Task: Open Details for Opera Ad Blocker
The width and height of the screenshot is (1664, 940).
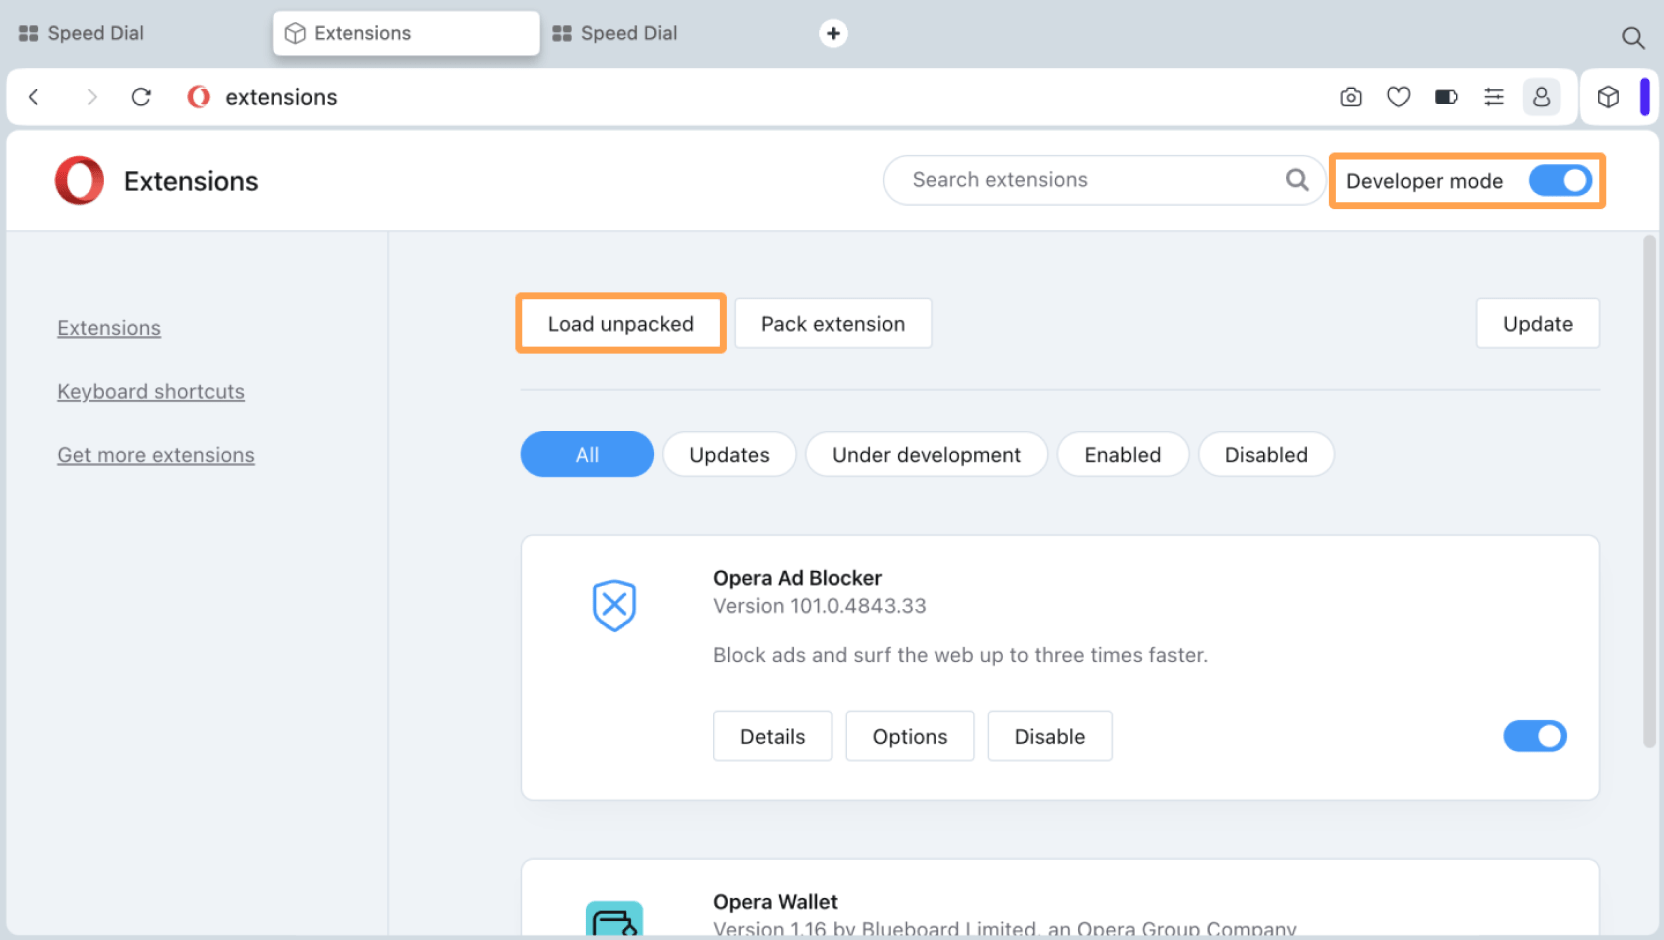Action: click(x=773, y=737)
